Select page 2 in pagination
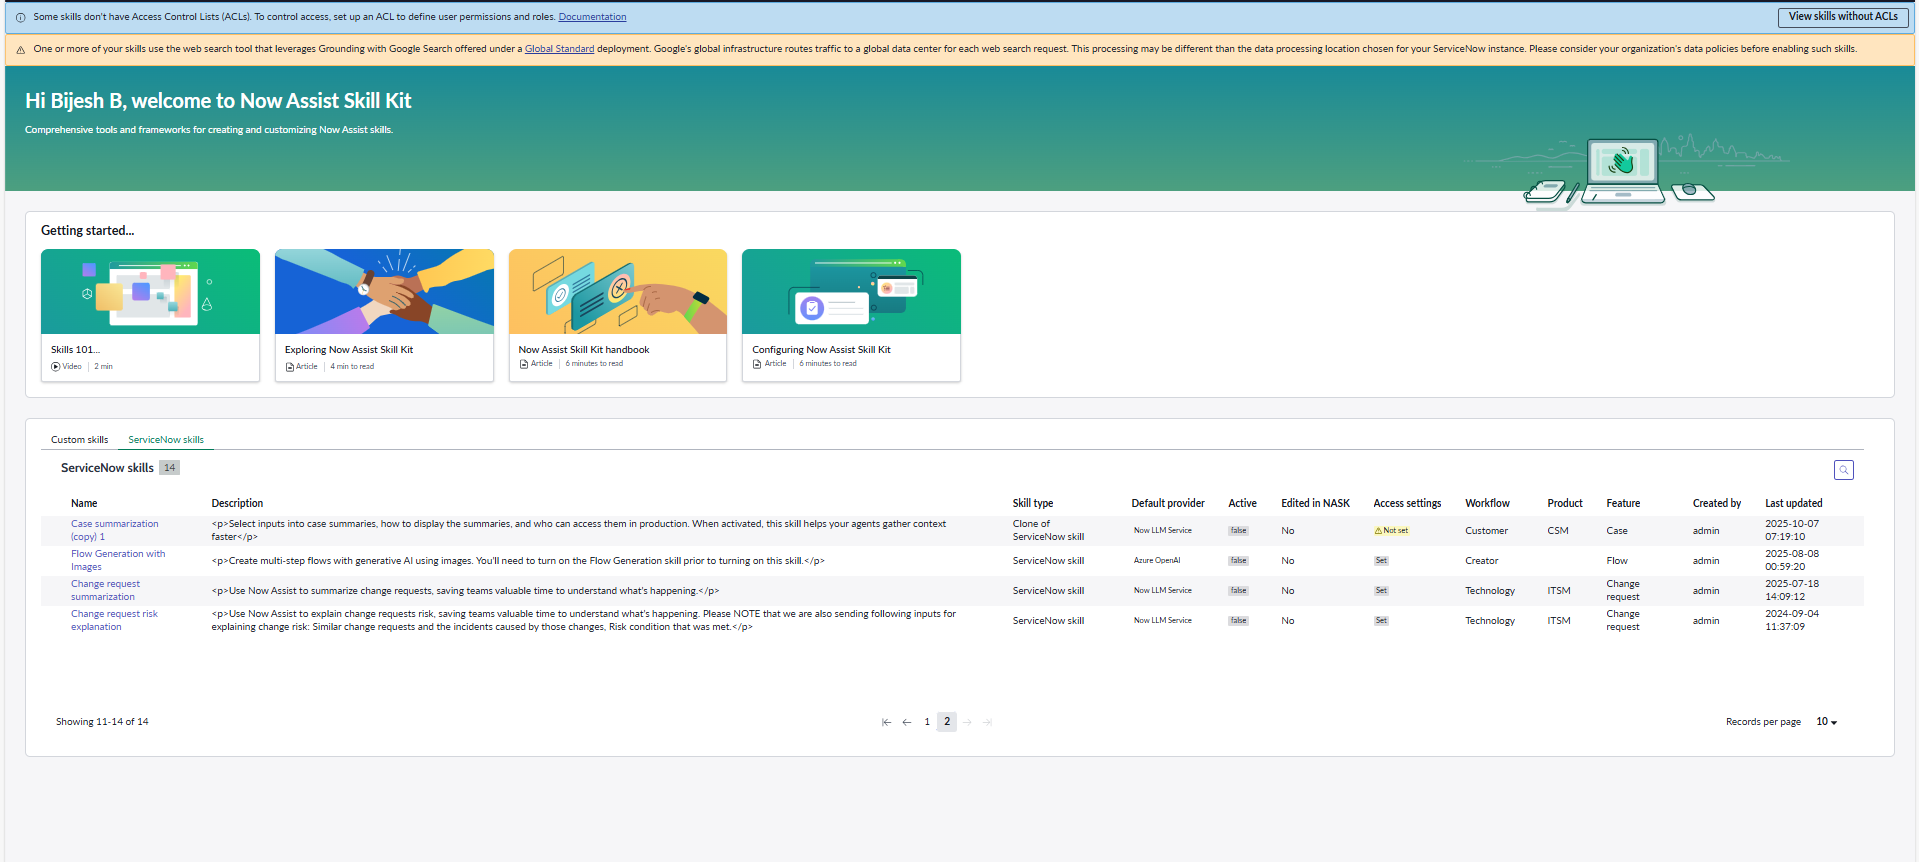Viewport: 1919px width, 862px height. coord(947,722)
